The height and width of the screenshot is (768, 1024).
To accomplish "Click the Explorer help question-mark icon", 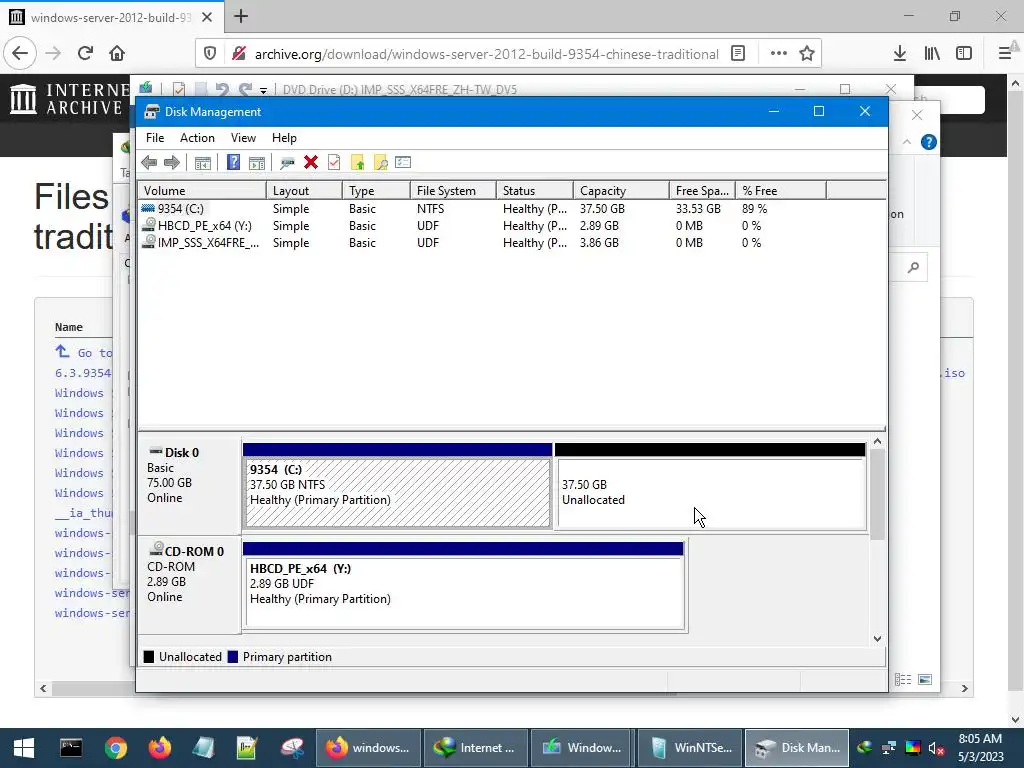I will tap(928, 142).
